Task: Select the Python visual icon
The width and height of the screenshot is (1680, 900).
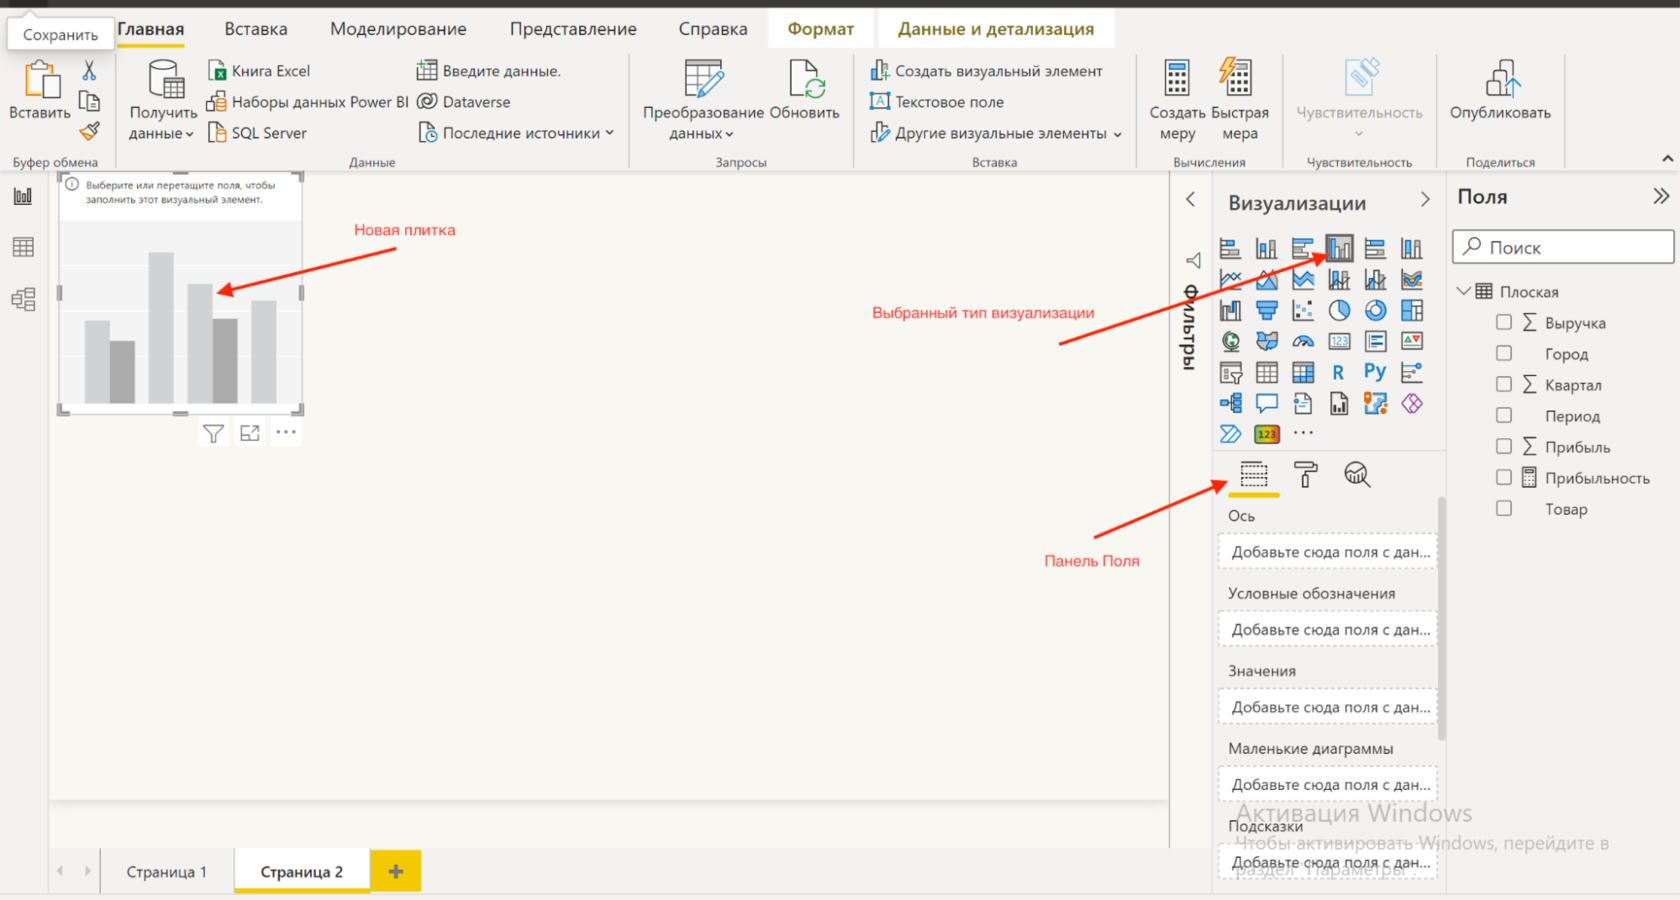Action: tap(1375, 372)
